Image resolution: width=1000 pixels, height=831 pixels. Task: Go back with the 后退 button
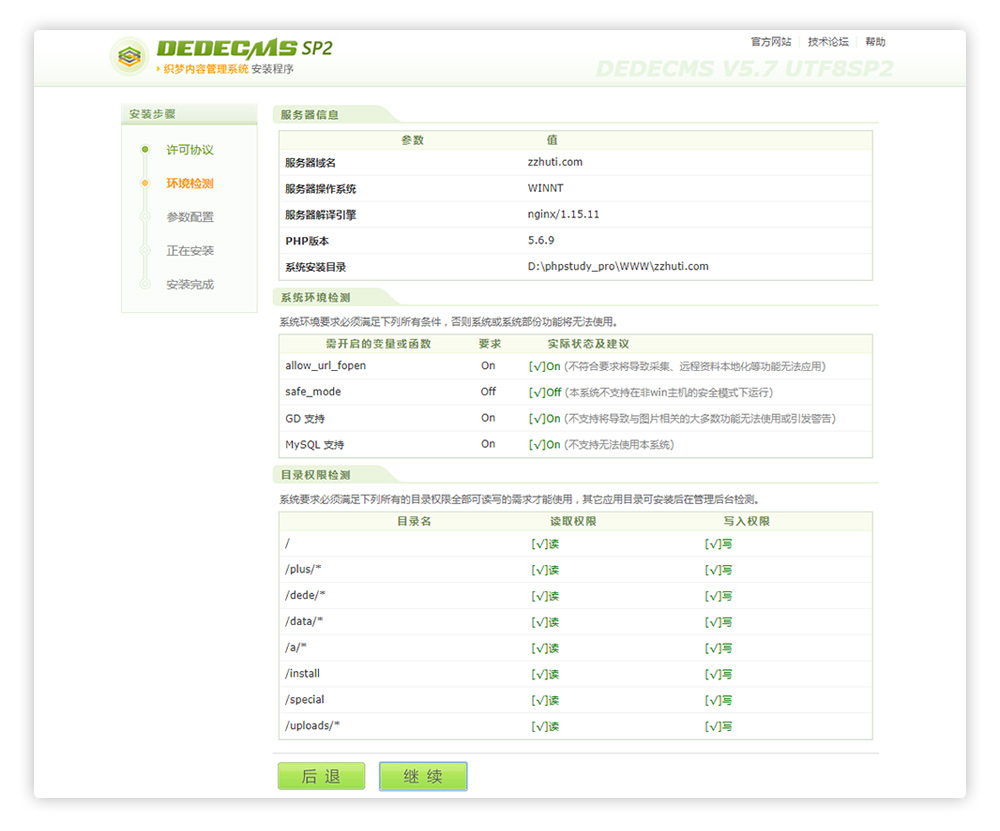[x=321, y=776]
